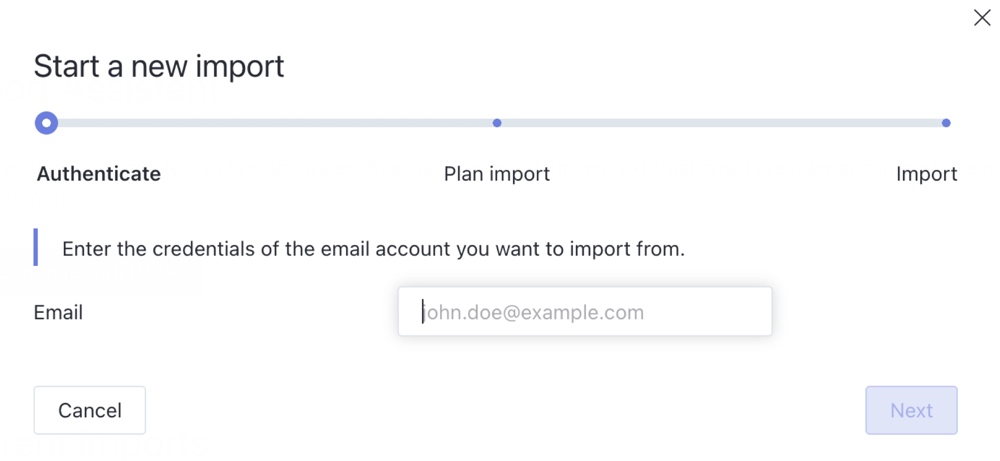
Task: Click progress bar between Plan import and Import
Action: 721,123
